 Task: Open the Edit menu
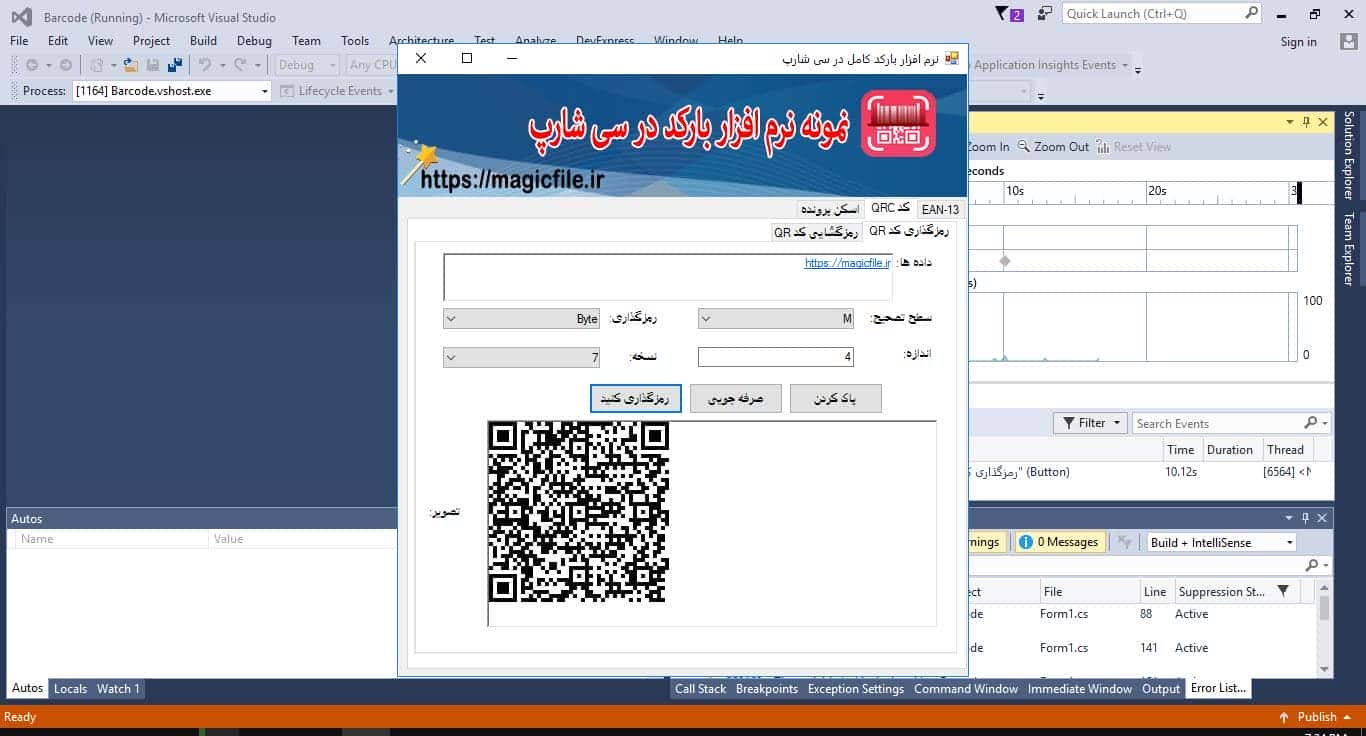point(58,41)
